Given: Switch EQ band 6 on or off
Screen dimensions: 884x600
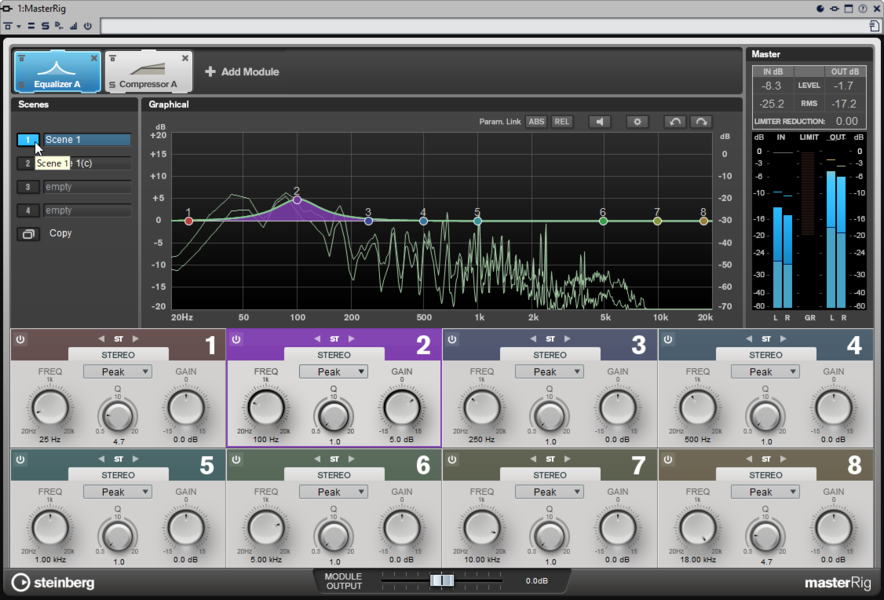Looking at the screenshot, I should click(236, 460).
